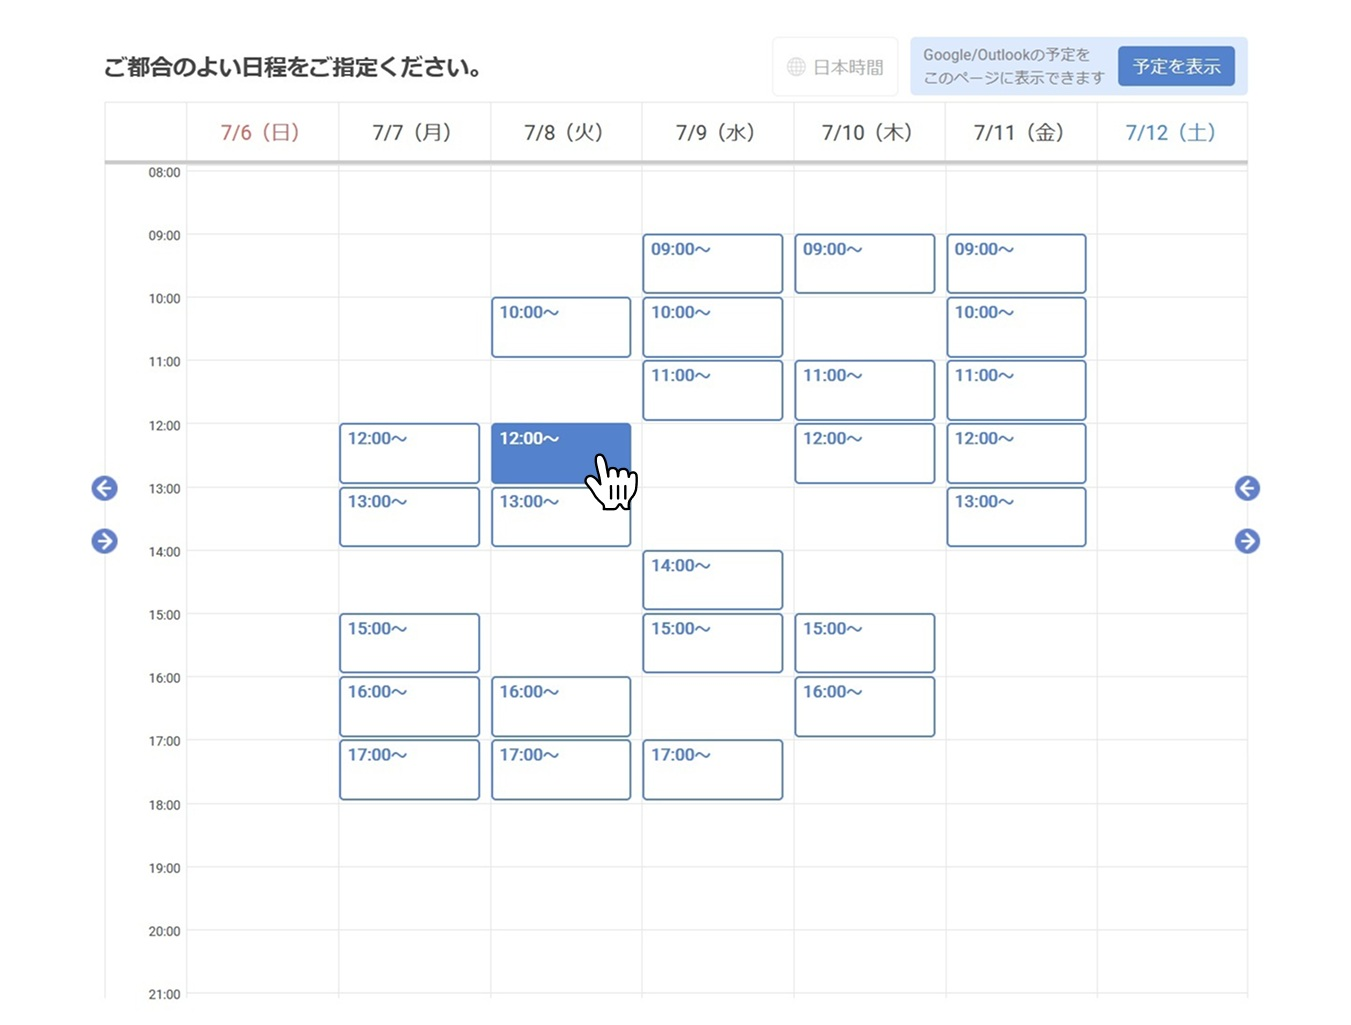Click the 予定を表示 button
The width and height of the screenshot is (1351, 1025).
pos(1176,66)
